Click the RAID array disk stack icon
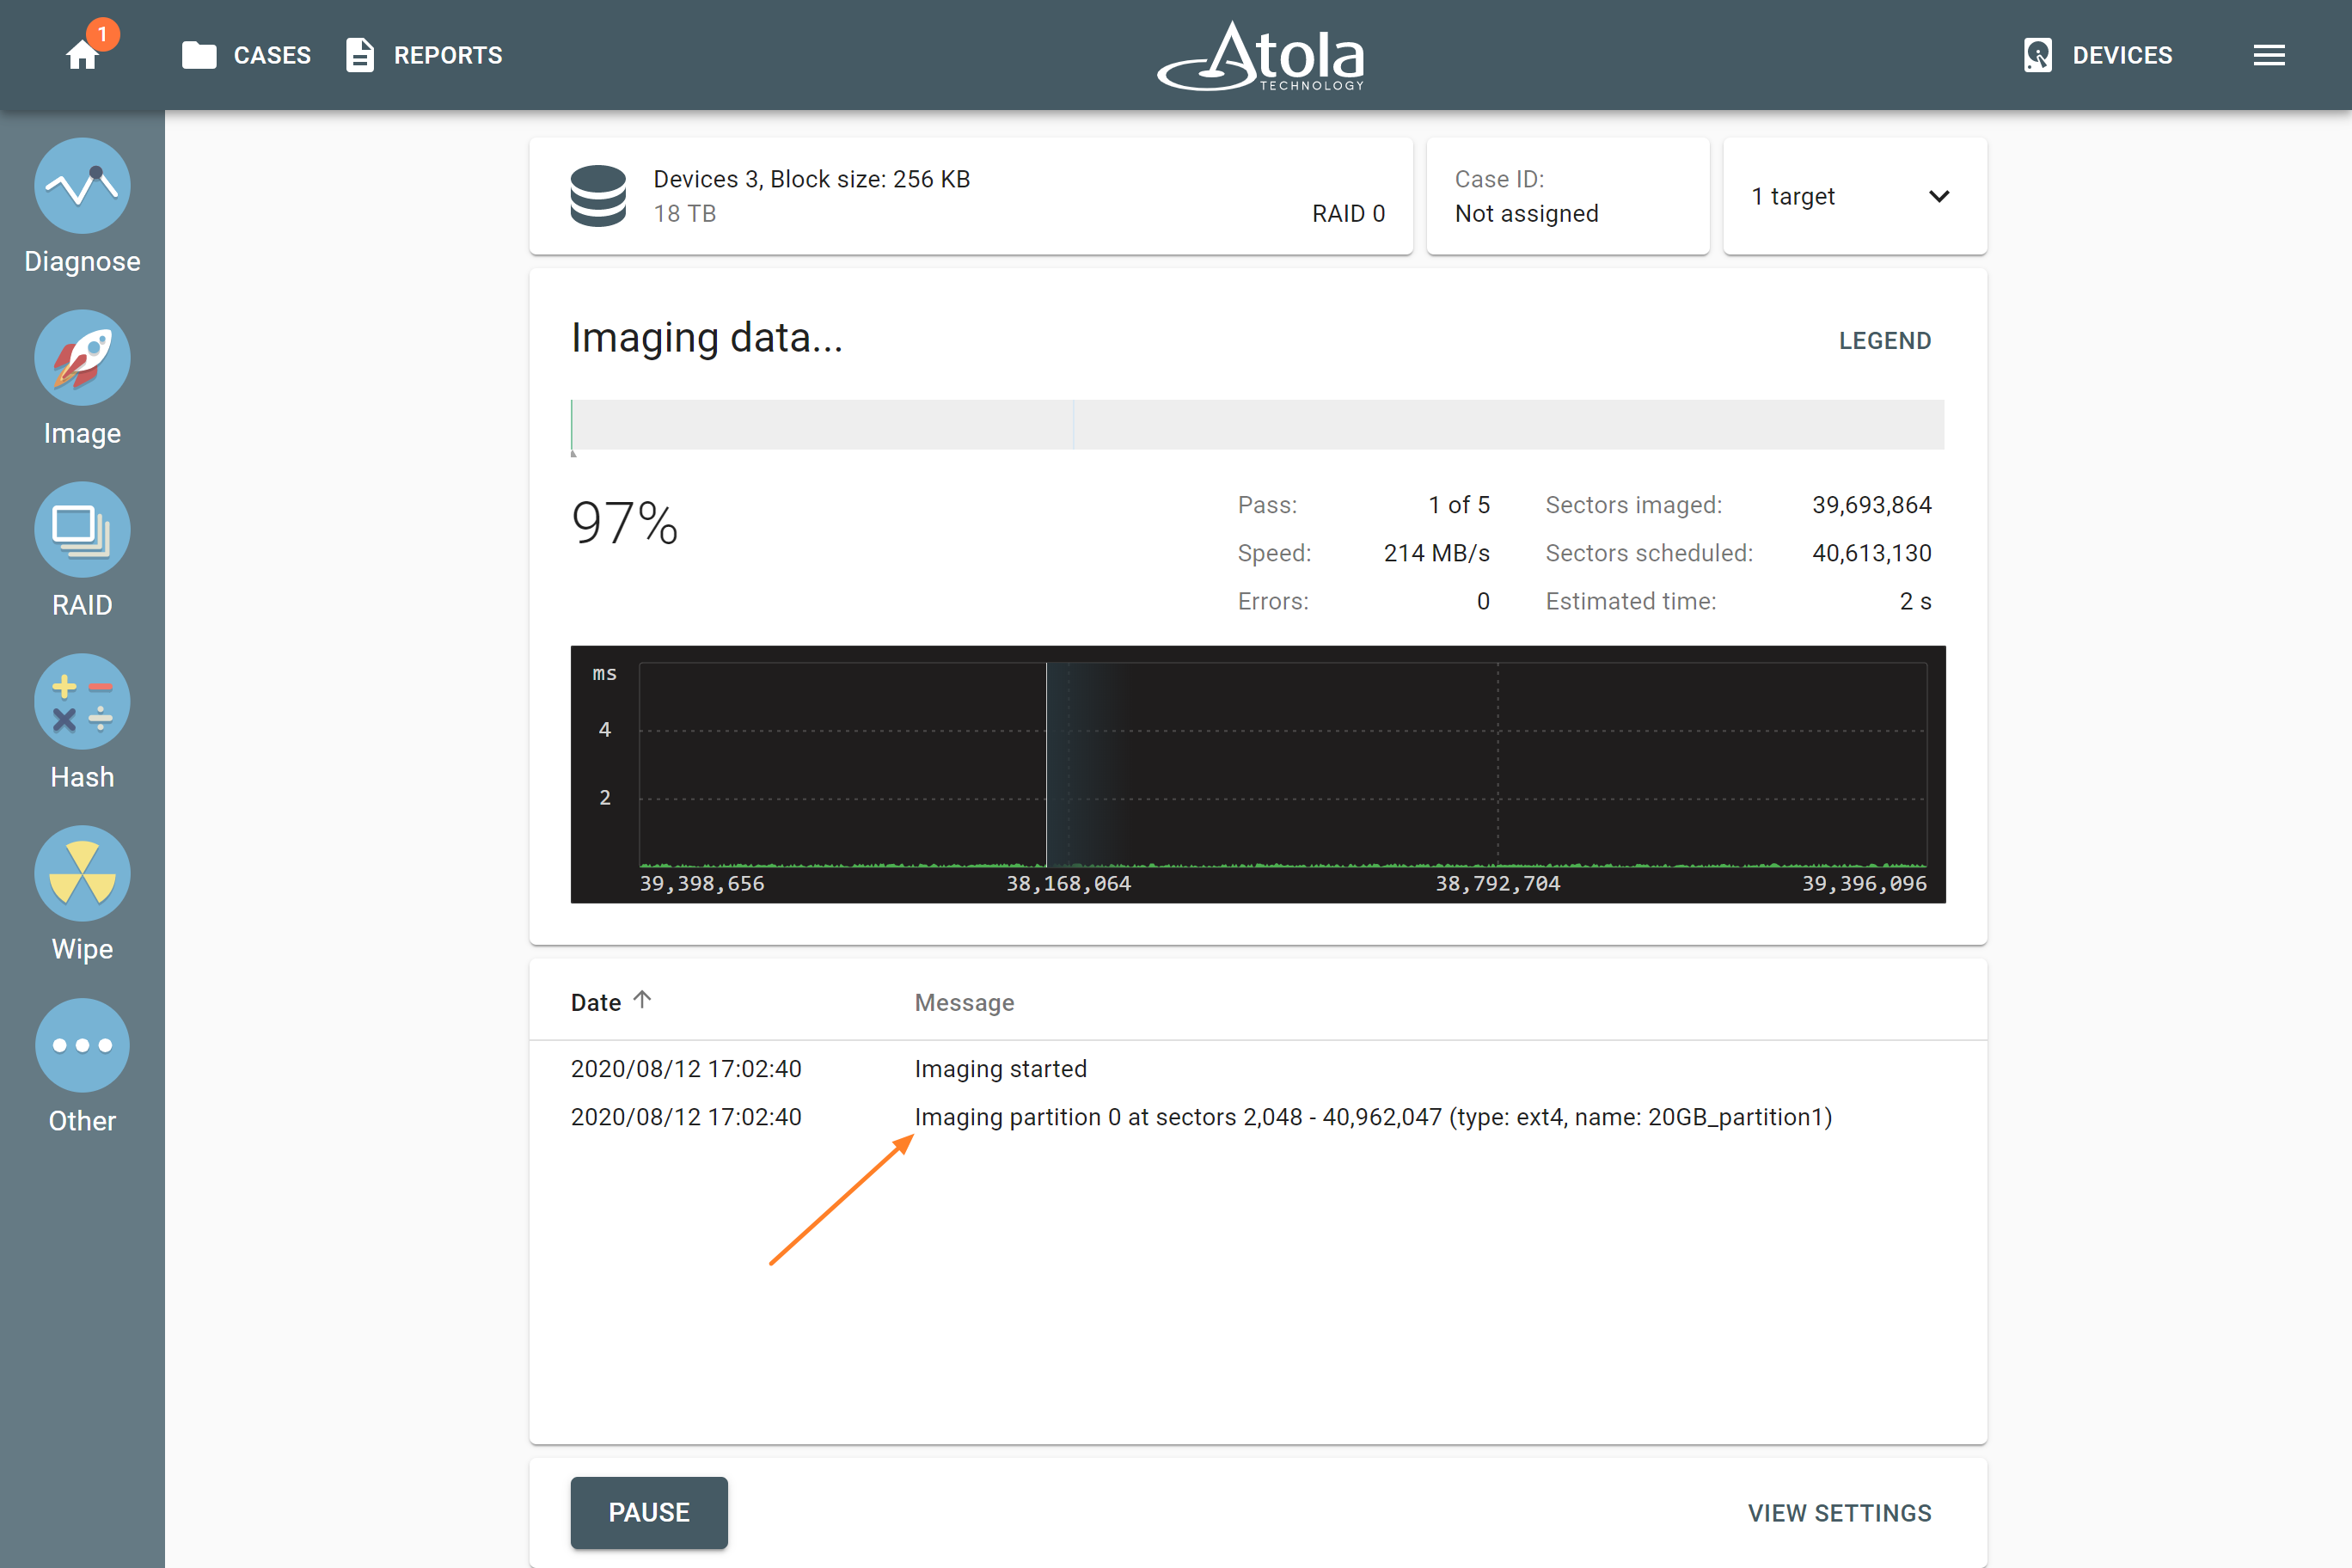Image resolution: width=2352 pixels, height=1568 pixels. coord(598,196)
